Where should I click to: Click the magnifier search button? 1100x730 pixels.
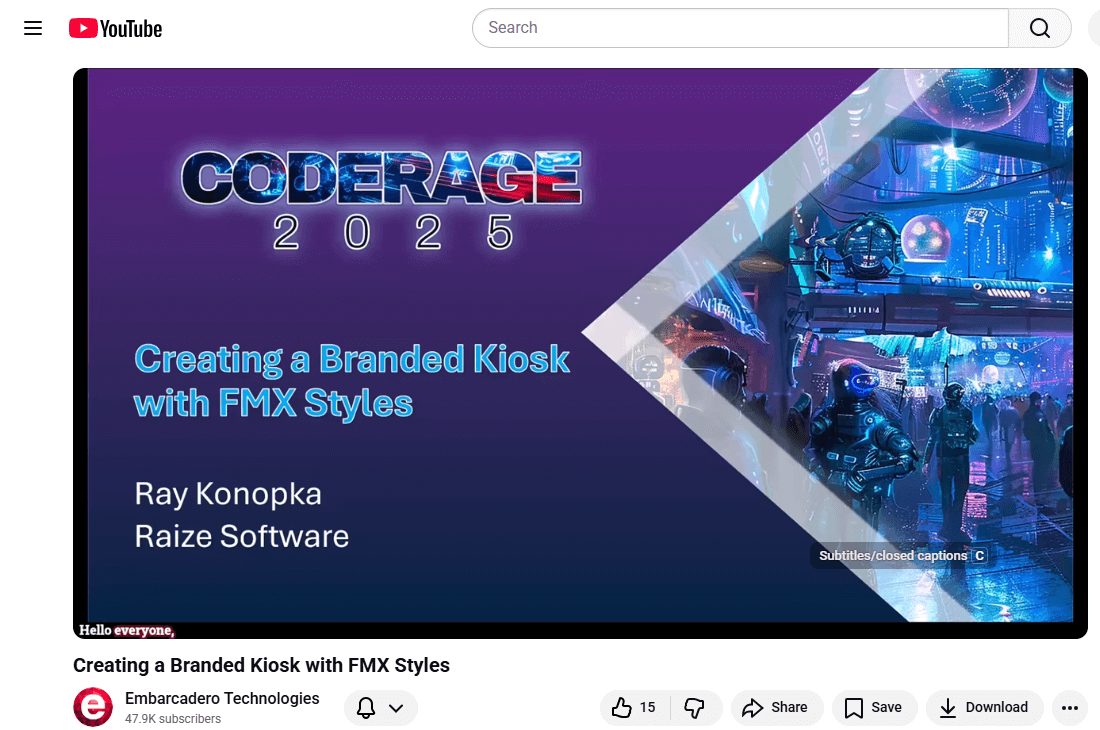point(1040,28)
